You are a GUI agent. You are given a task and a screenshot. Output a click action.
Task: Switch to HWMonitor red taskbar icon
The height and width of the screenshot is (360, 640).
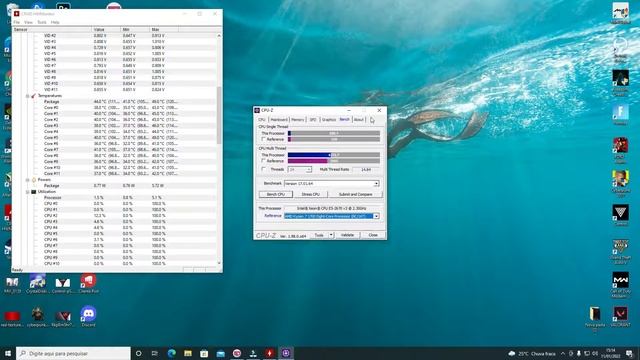coord(269,353)
